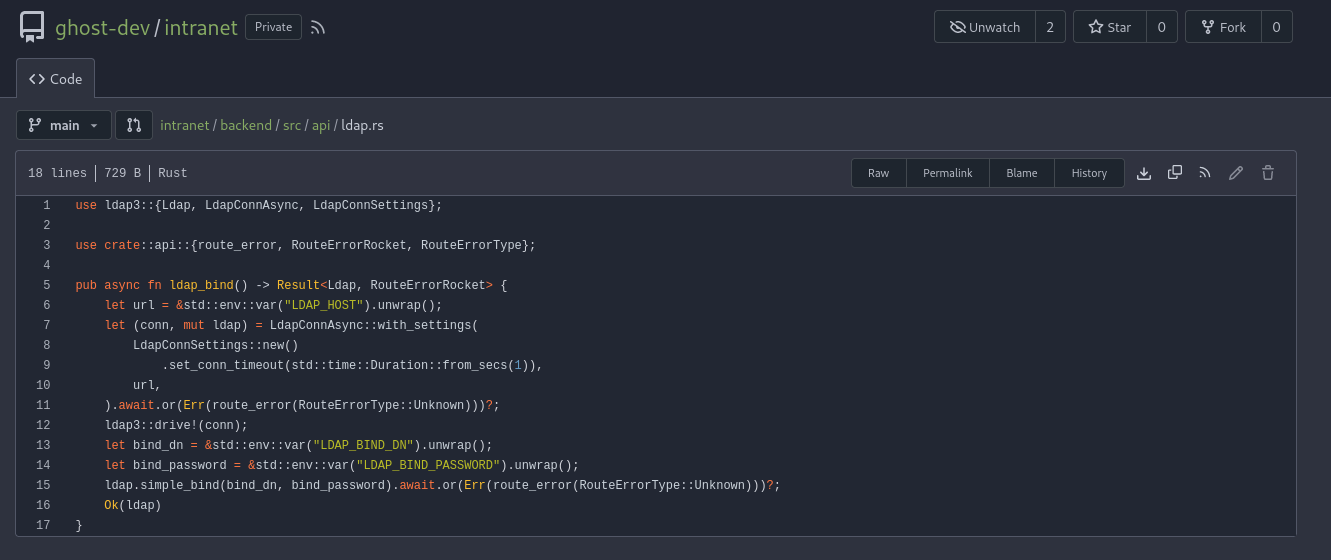
Task: Select line number 1
Action: (46, 205)
